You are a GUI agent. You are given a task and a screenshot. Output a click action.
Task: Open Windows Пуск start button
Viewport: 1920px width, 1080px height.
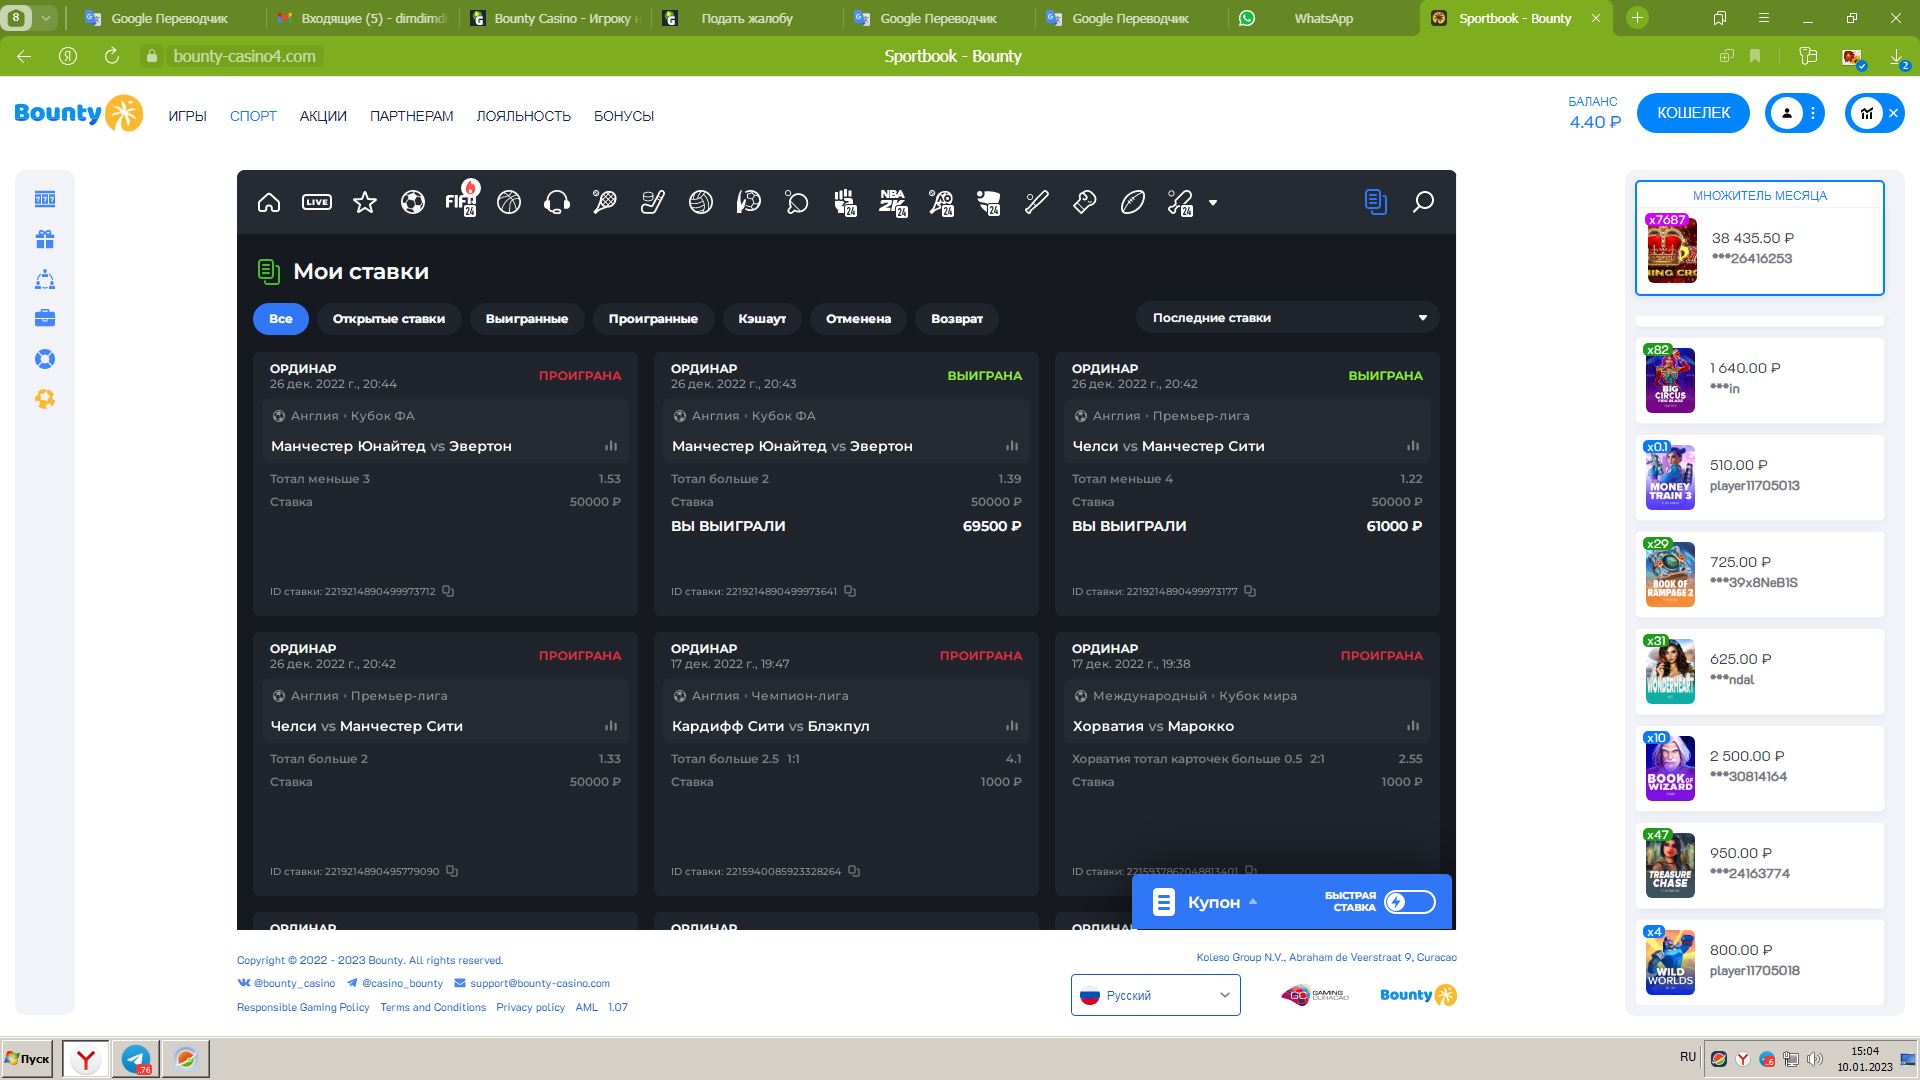tap(27, 1058)
